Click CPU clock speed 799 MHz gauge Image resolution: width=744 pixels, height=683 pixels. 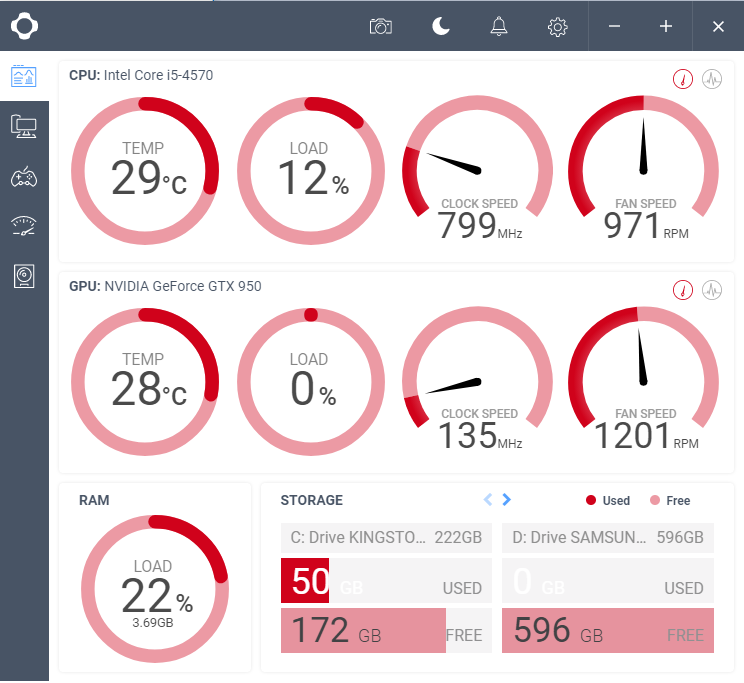click(477, 168)
